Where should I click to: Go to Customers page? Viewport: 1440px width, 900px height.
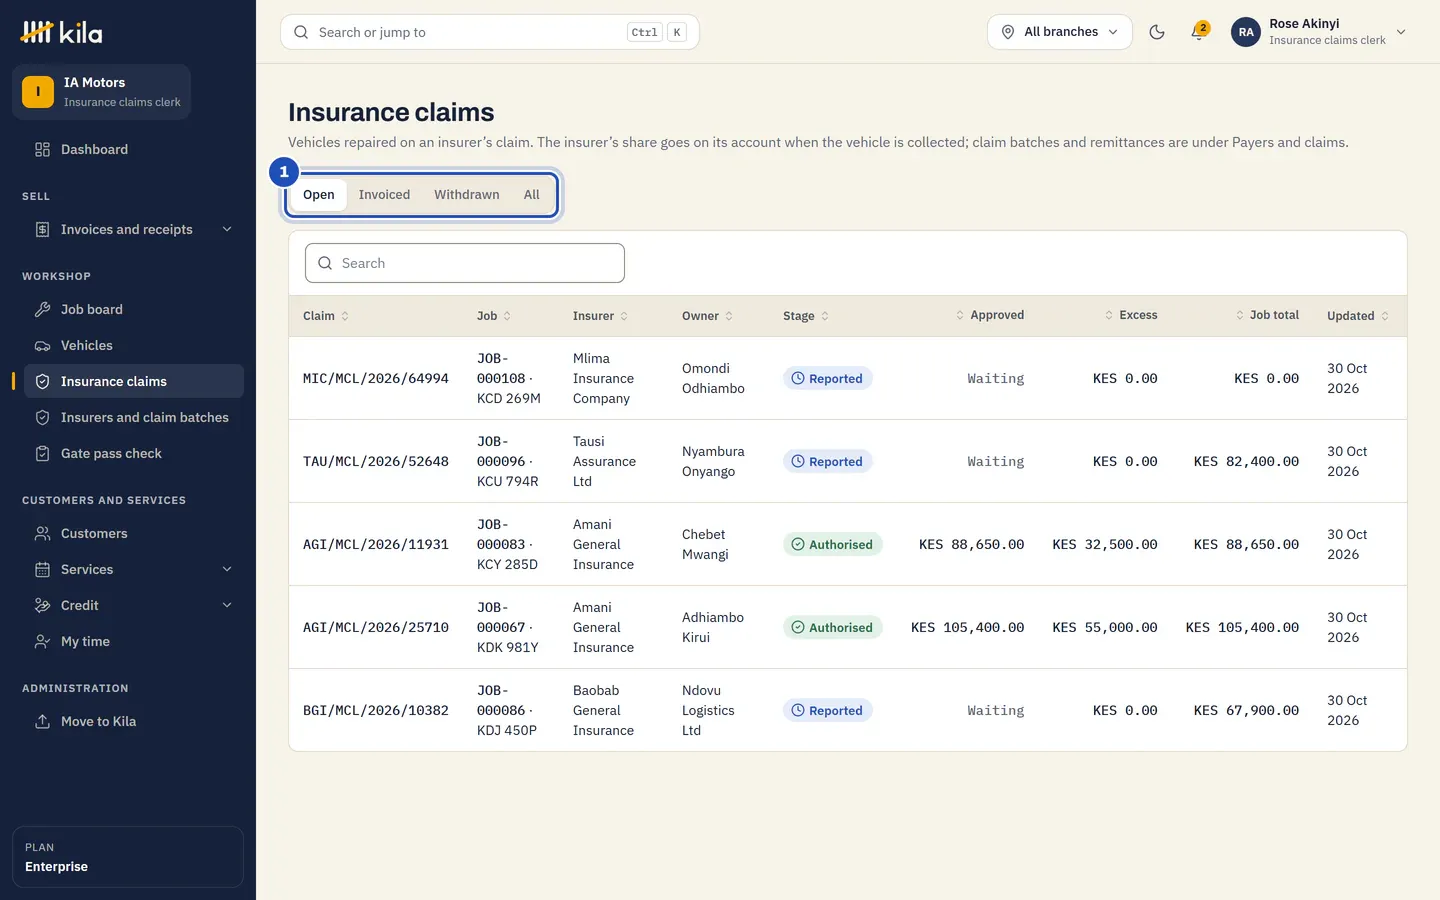pyautogui.click(x=128, y=534)
